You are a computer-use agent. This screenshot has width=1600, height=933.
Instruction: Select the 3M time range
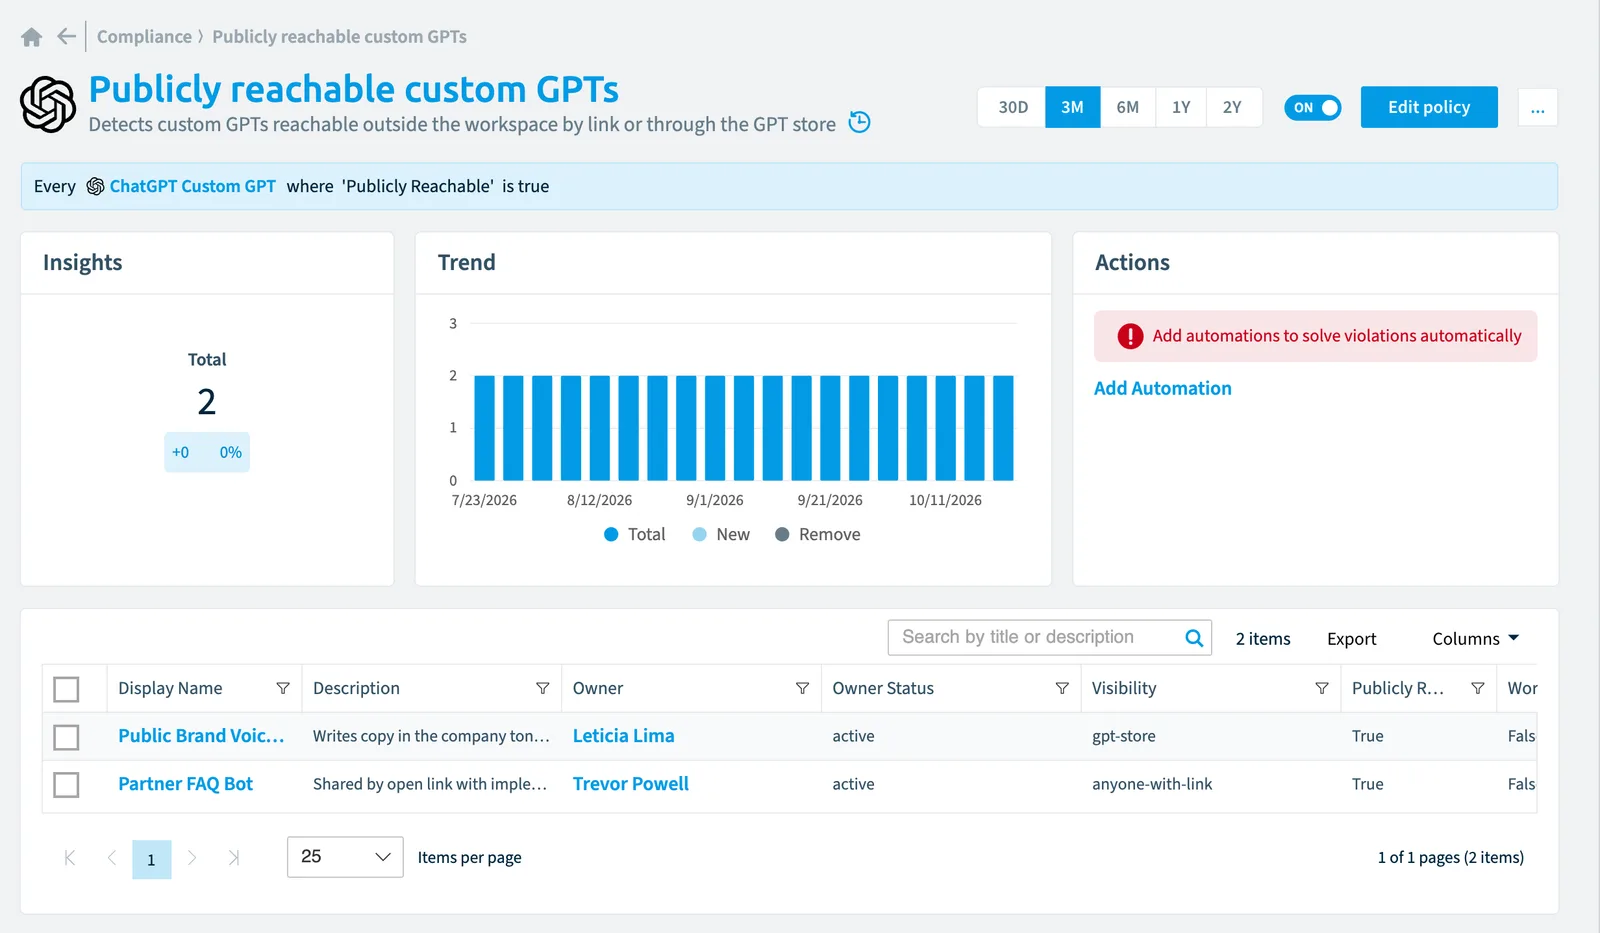point(1072,107)
